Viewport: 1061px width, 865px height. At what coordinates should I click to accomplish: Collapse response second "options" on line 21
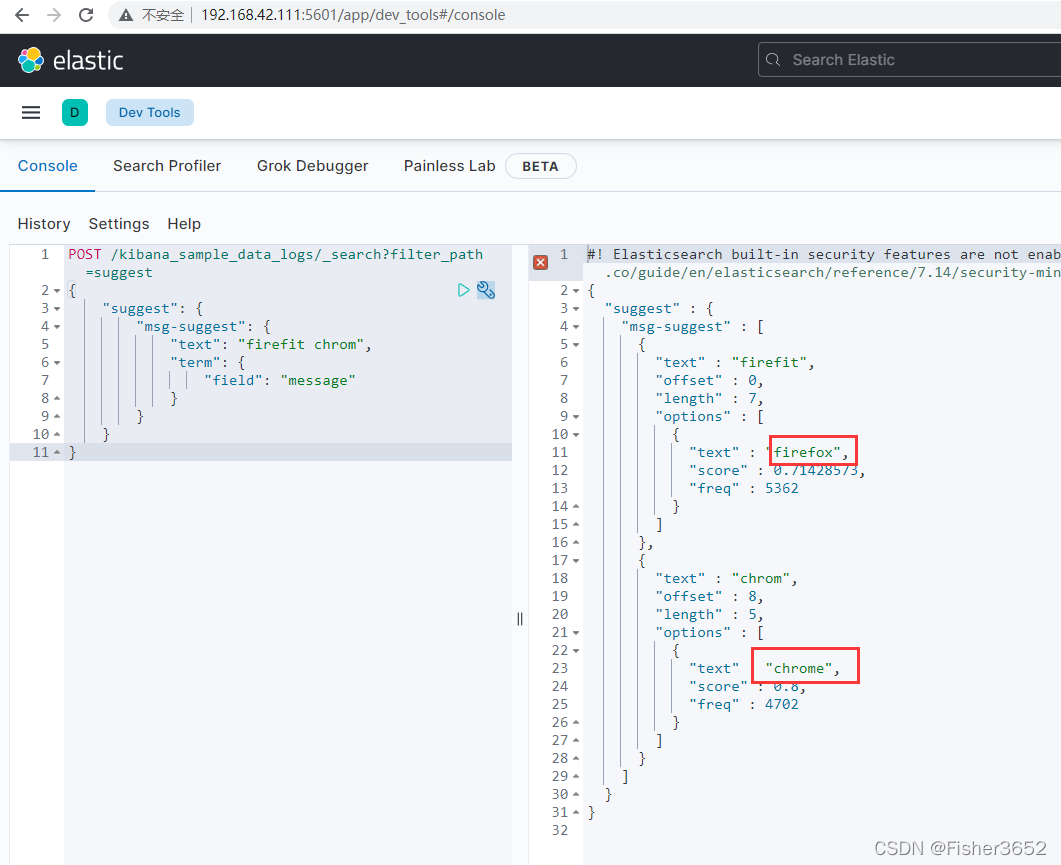576,633
